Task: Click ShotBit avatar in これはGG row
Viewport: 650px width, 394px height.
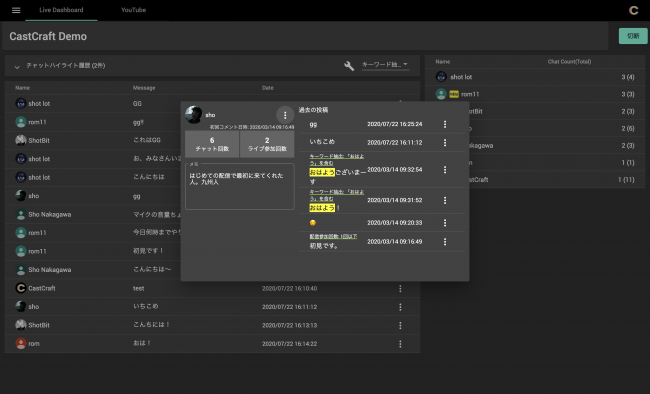Action: [x=21, y=140]
